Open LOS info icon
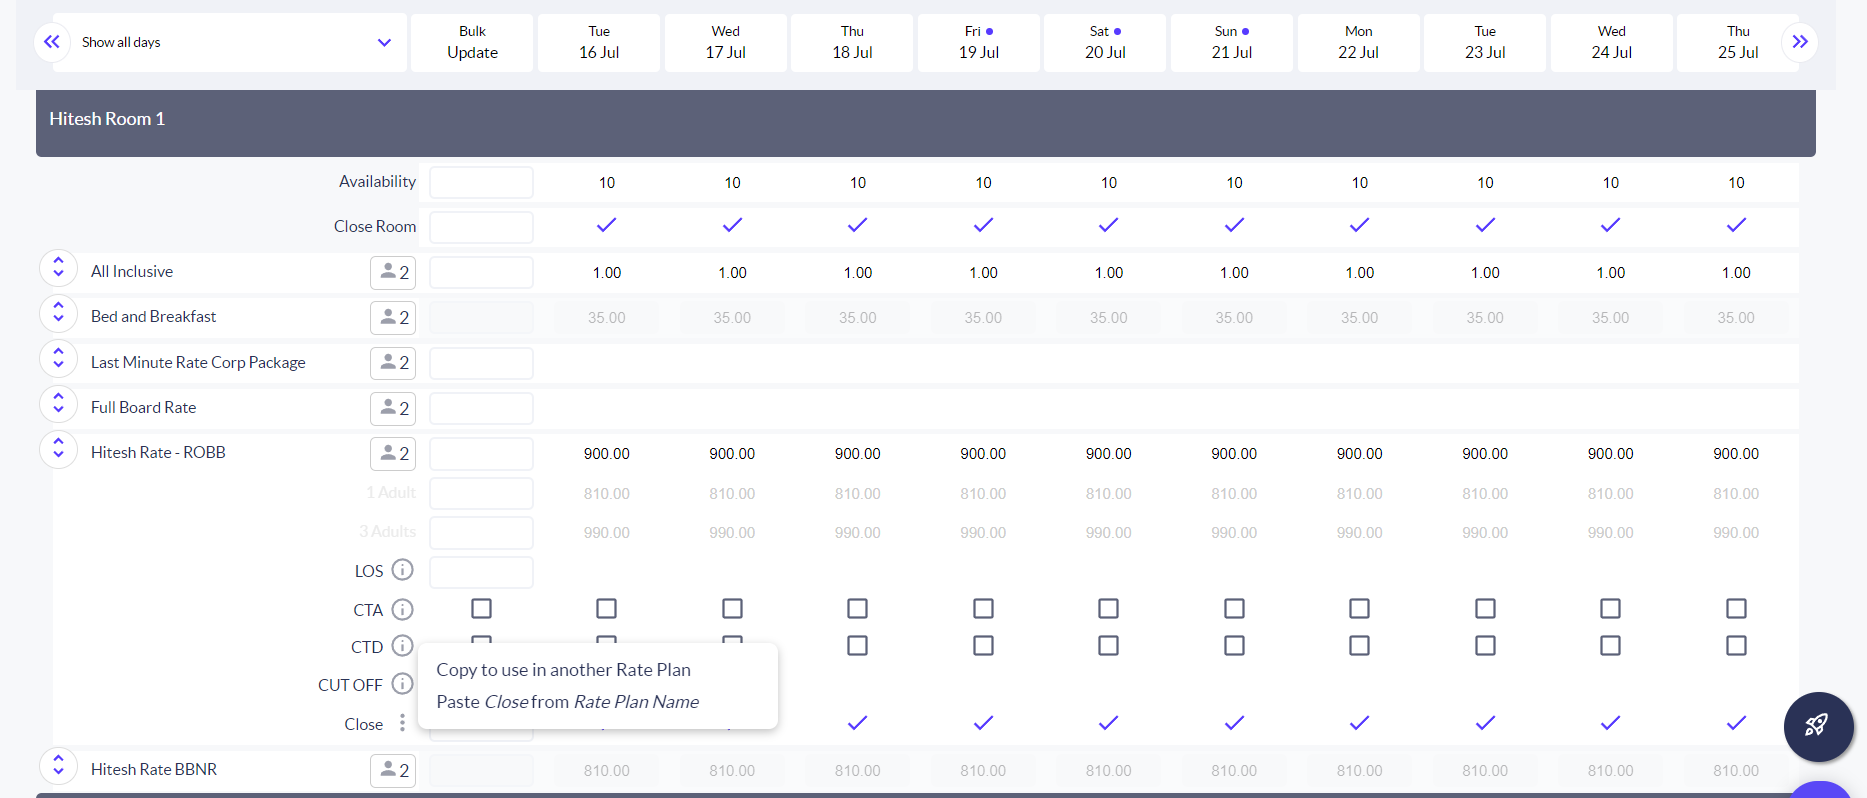 tap(402, 570)
